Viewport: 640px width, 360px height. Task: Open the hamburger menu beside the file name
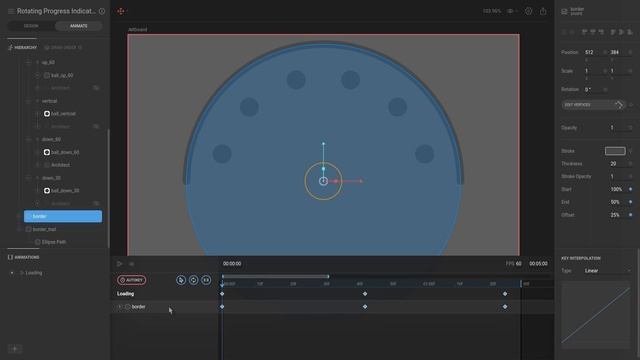point(11,11)
